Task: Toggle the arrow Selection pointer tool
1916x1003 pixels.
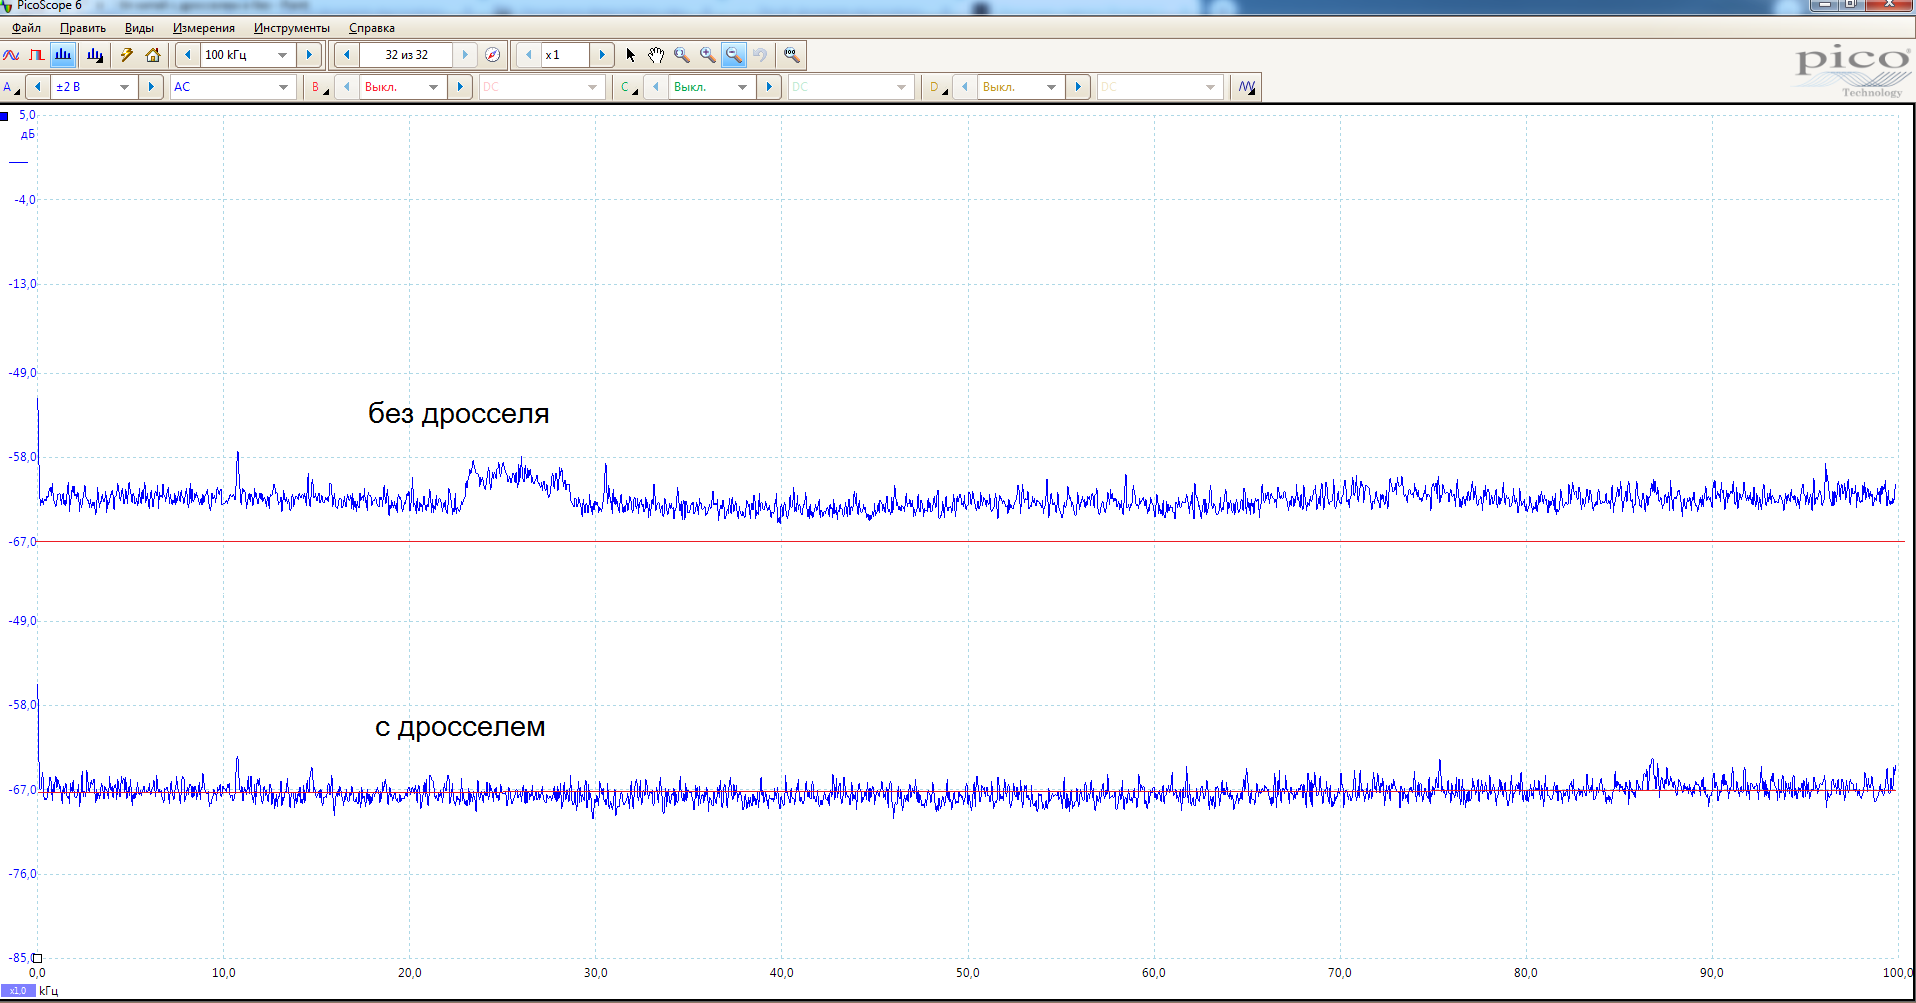Action: pos(630,55)
